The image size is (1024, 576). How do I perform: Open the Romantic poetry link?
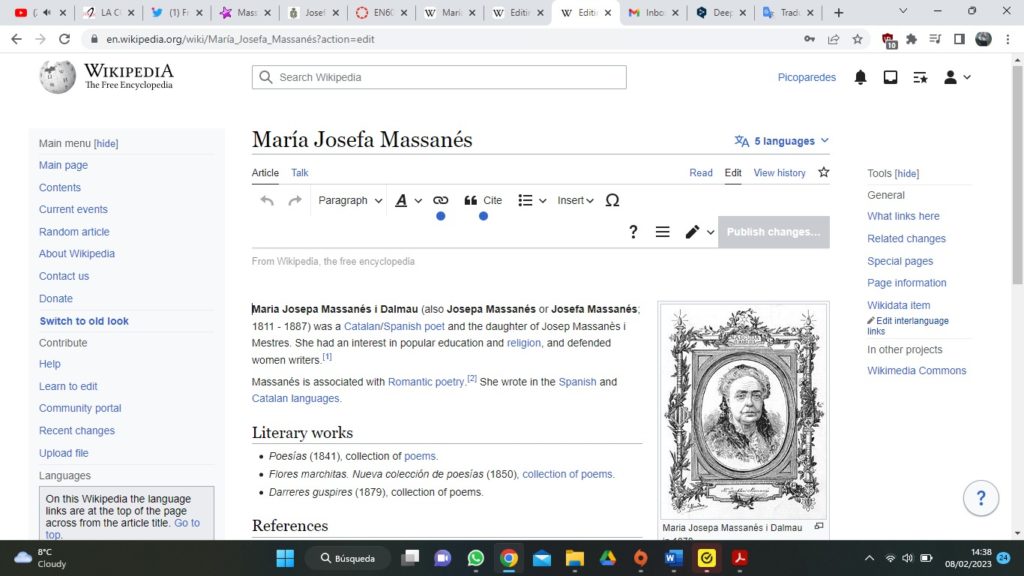[x=426, y=382]
